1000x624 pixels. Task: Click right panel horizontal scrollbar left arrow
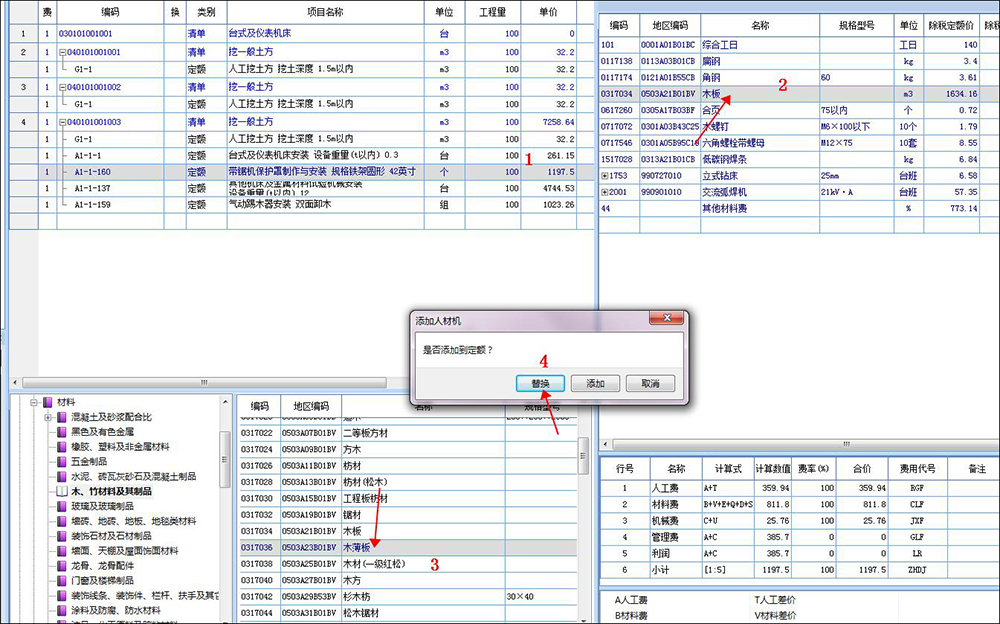[606, 444]
